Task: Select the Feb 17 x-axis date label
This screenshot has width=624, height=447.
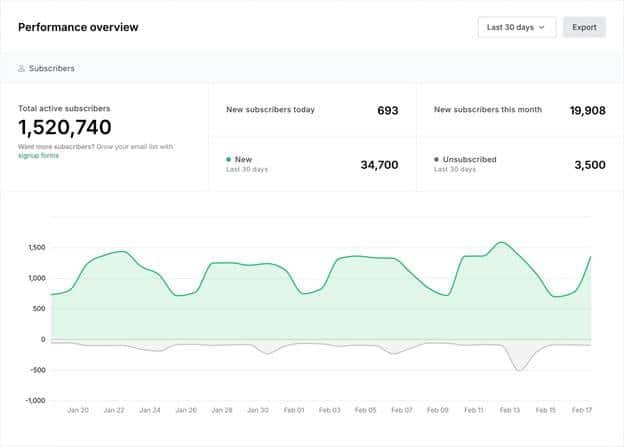Action: (582, 410)
